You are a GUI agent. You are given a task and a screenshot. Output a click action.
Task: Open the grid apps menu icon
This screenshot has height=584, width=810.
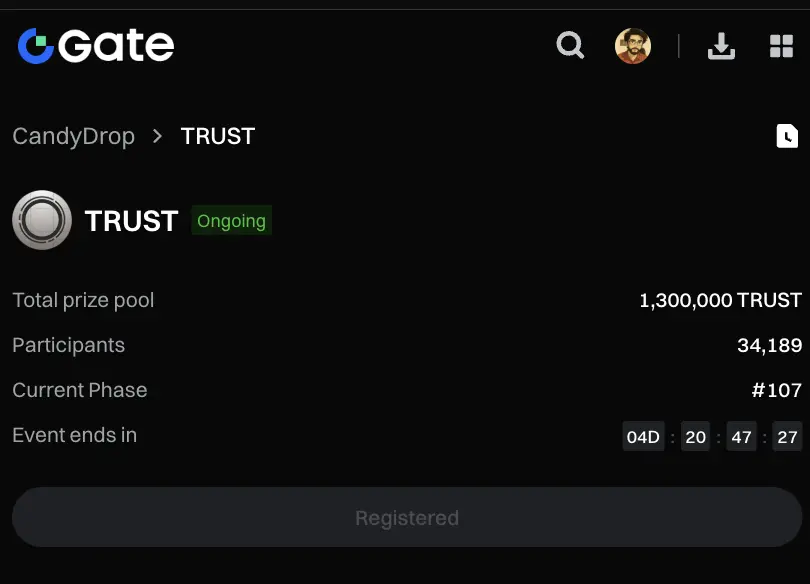point(781,46)
